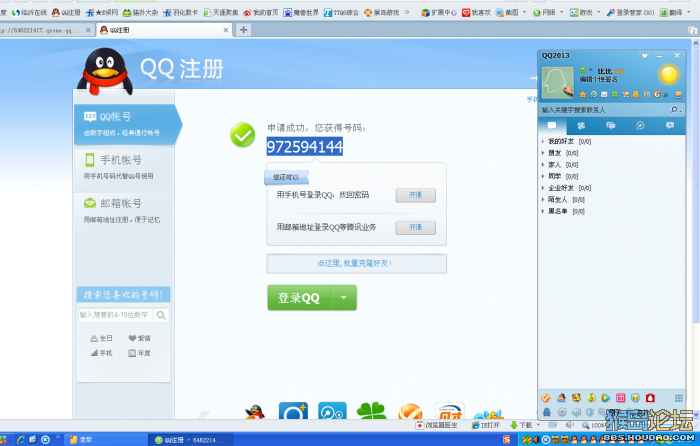Expand the 同学 group
Screen dimensions: 700x446
pyautogui.click(x=560, y=176)
